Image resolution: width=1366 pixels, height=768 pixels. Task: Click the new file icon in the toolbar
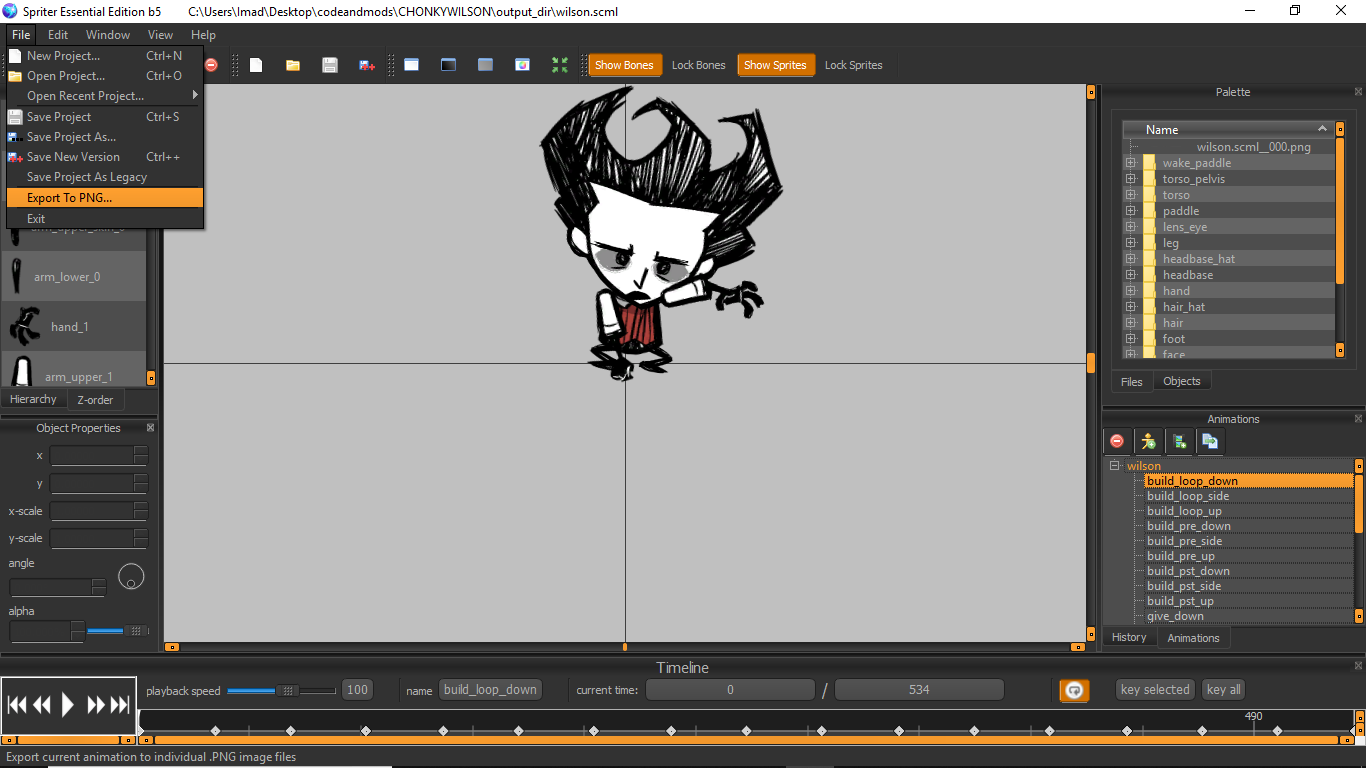256,65
